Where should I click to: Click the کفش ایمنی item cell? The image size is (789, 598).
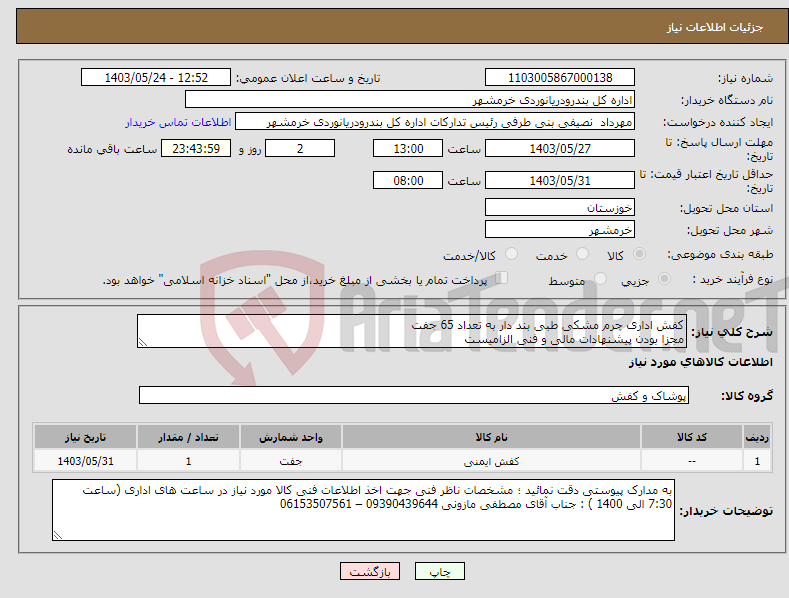(491, 461)
